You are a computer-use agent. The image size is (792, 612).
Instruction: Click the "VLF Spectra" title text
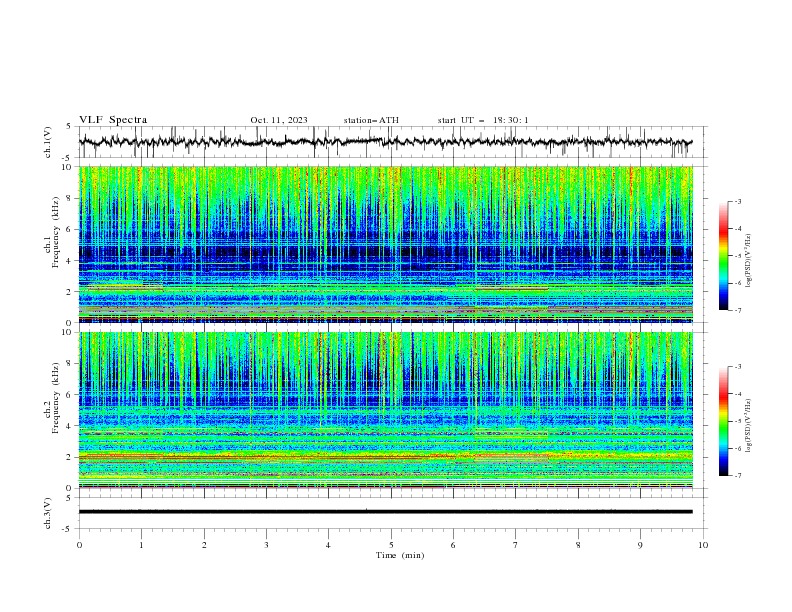point(113,120)
